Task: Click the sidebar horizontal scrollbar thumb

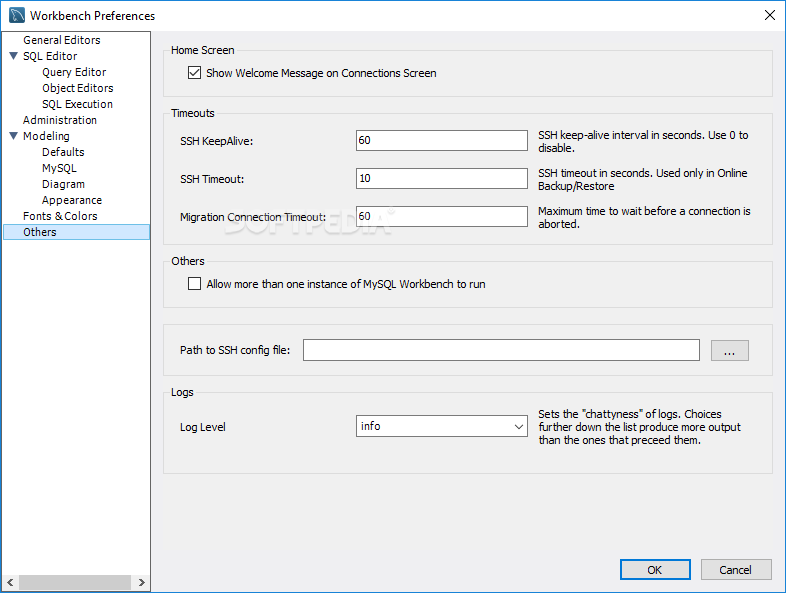Action: pos(75,582)
